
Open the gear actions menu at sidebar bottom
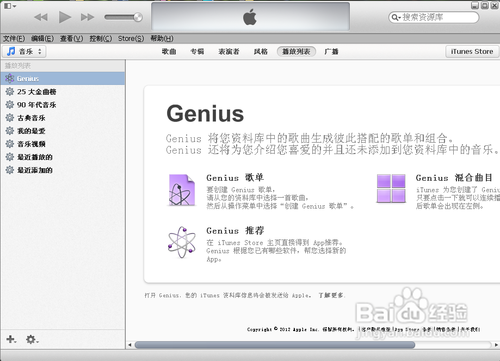pyautogui.click(x=32, y=340)
